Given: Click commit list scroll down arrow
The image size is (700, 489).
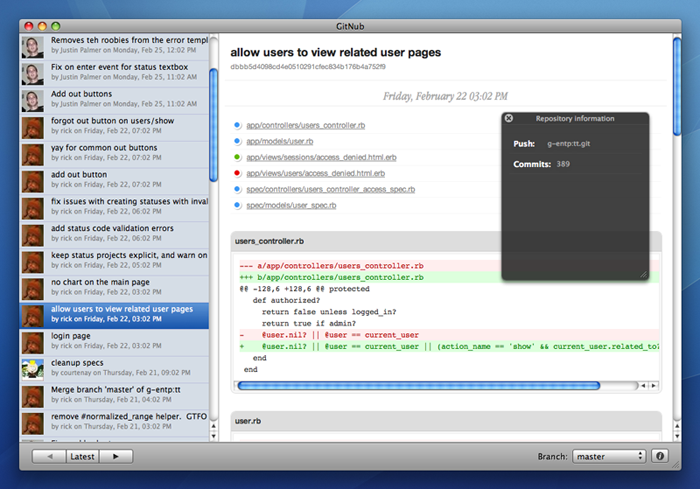Looking at the screenshot, I should (x=213, y=436).
